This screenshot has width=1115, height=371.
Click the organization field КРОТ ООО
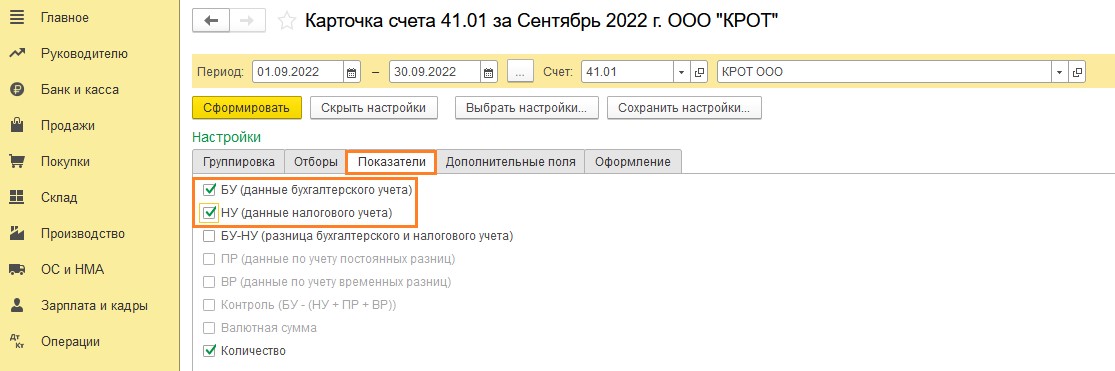coord(885,72)
